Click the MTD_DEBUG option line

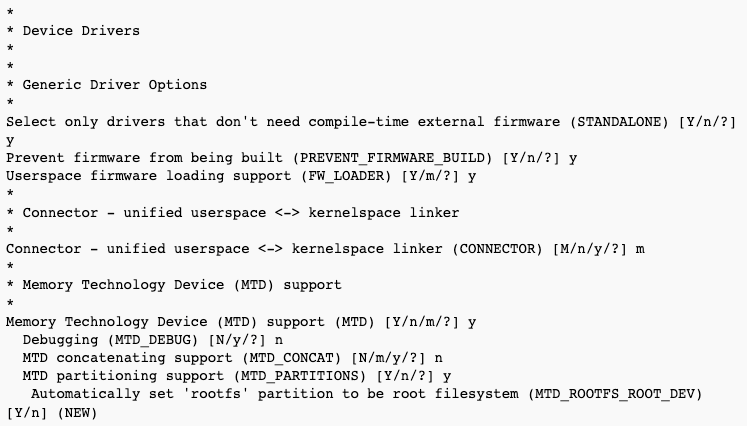[152, 340]
